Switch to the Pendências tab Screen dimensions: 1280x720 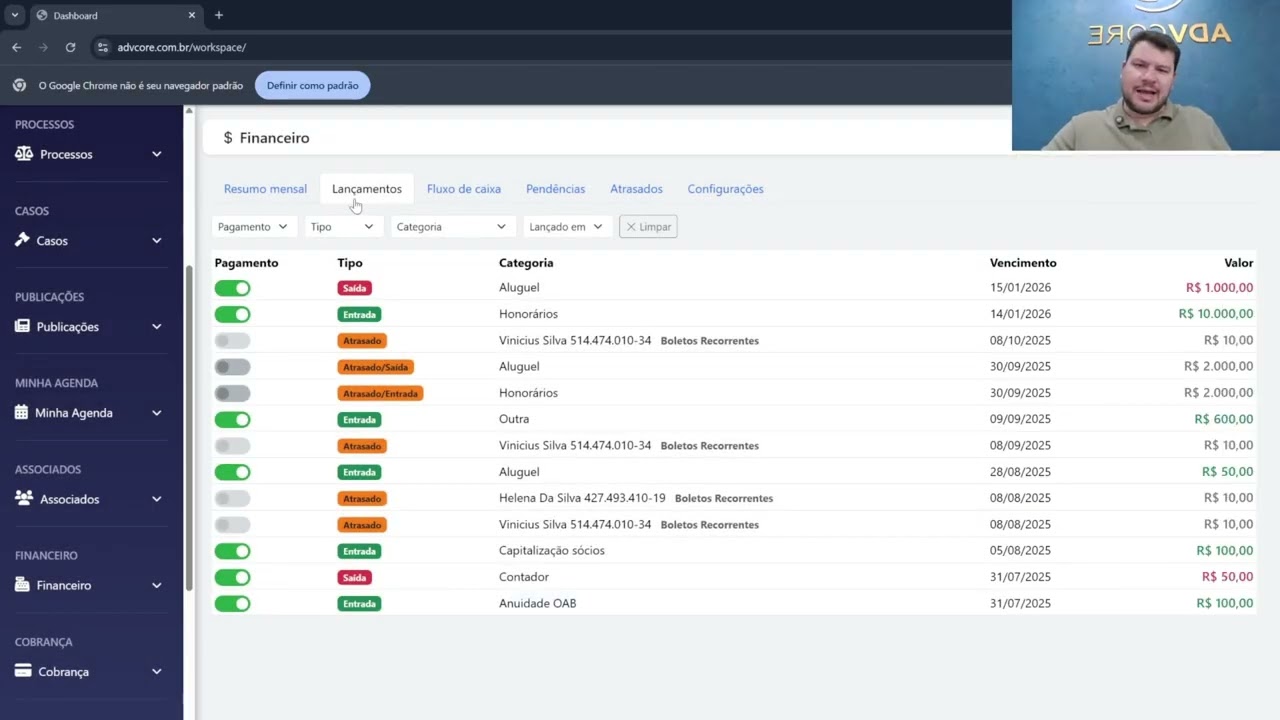click(x=555, y=189)
